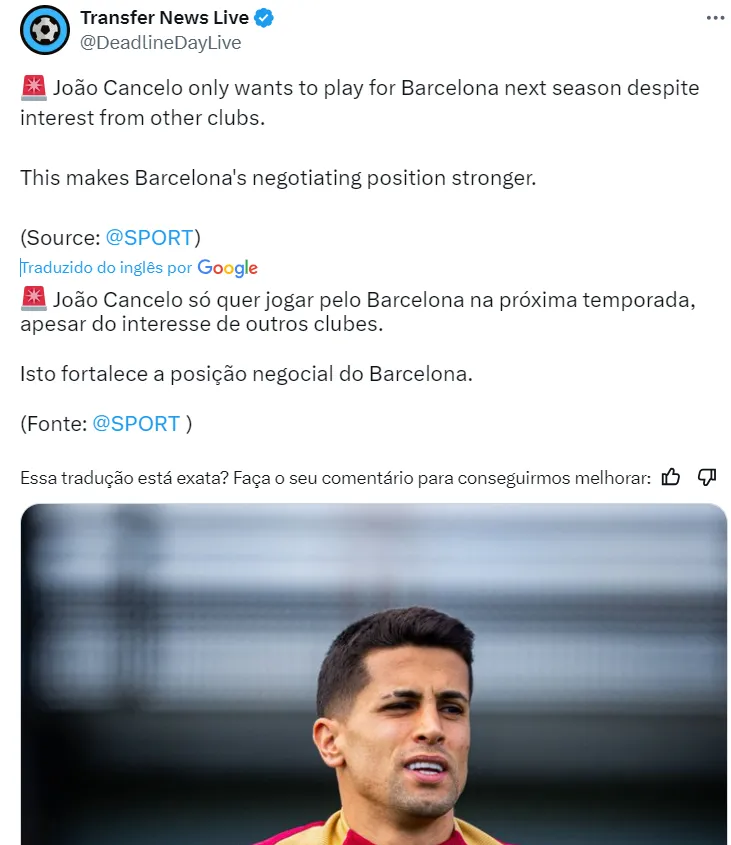Click the Google logo in translation credit

coord(227,268)
